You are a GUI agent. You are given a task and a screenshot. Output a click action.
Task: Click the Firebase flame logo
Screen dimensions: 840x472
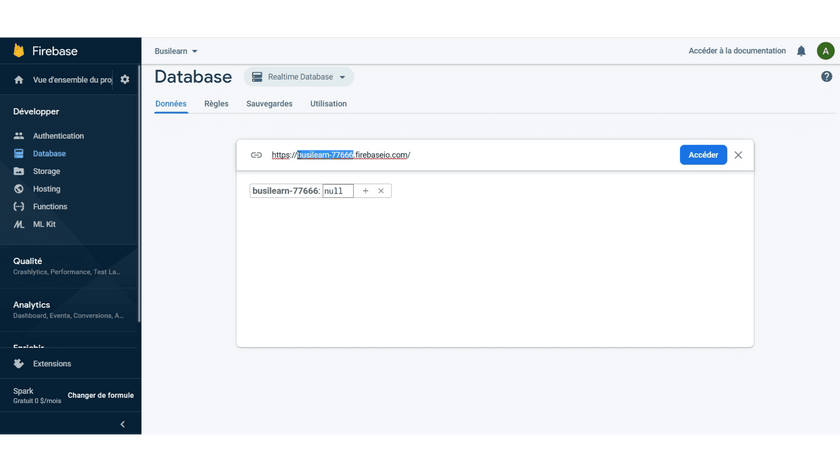tap(19, 50)
